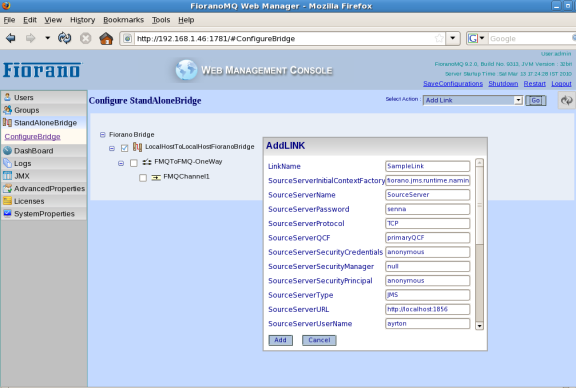This screenshot has height=388, width=576.
Task: Click the SaveConfigurations link
Action: coord(453,84)
